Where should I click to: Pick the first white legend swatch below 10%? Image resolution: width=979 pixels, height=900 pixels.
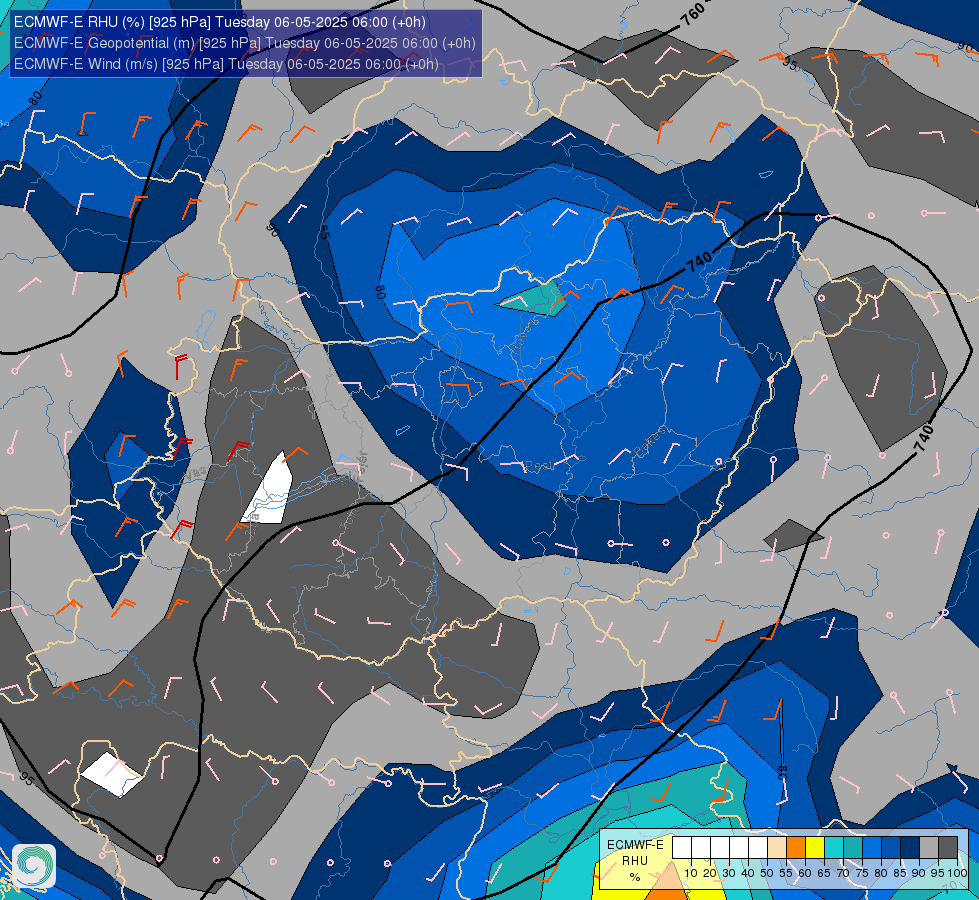(x=682, y=848)
